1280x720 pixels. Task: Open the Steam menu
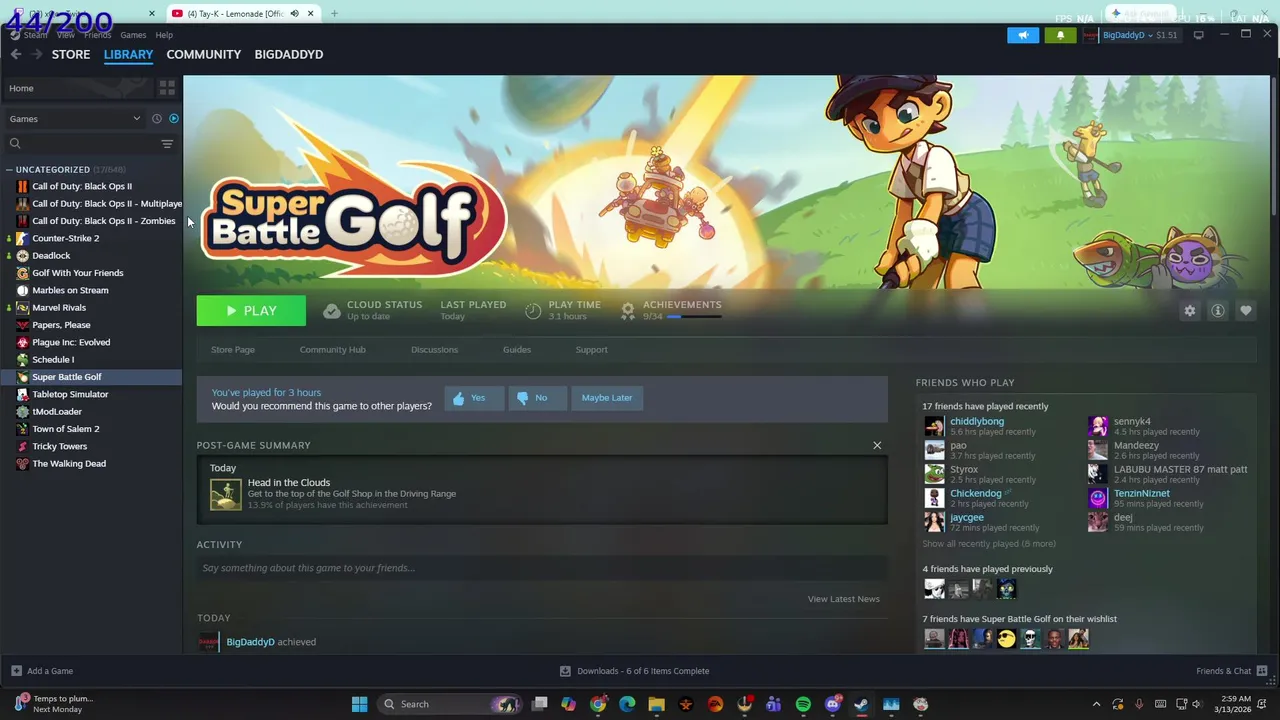click(36, 35)
